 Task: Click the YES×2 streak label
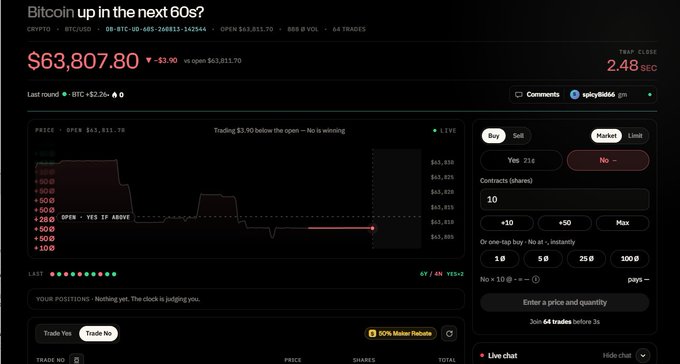(x=455, y=274)
